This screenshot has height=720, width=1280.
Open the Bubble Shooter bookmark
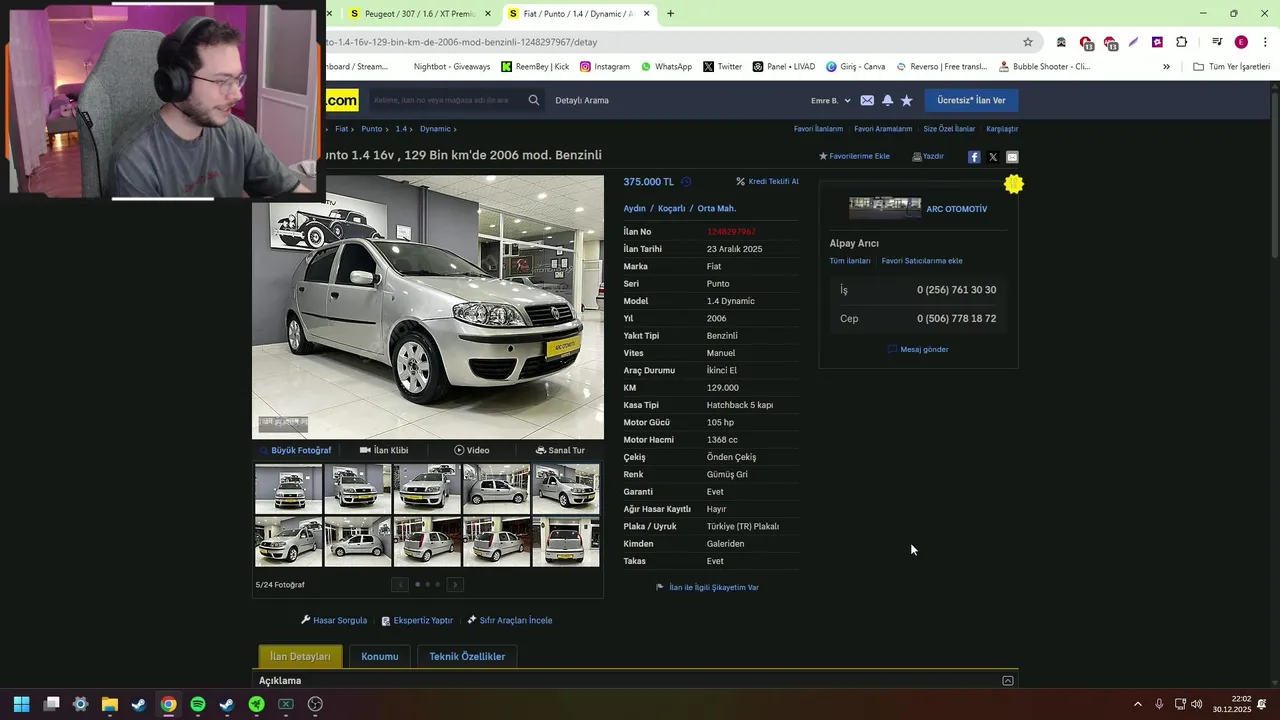(1044, 67)
